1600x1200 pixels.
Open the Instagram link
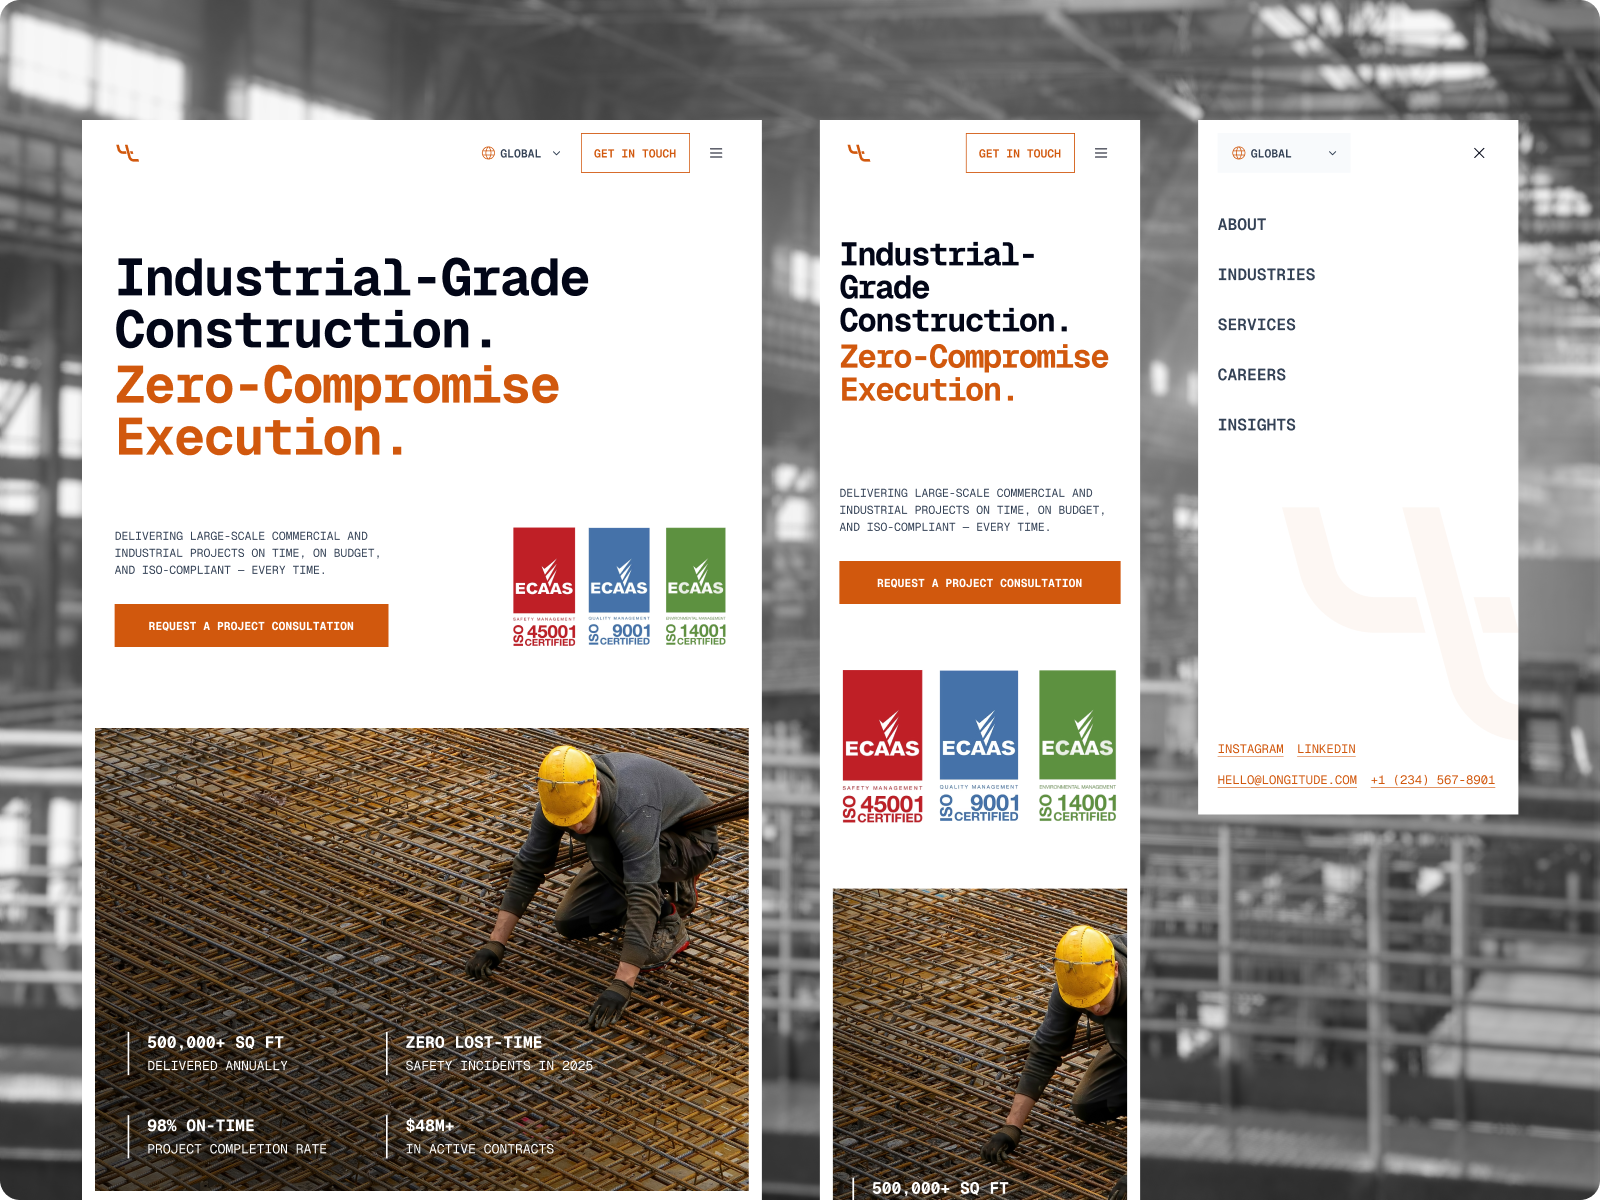pos(1251,749)
